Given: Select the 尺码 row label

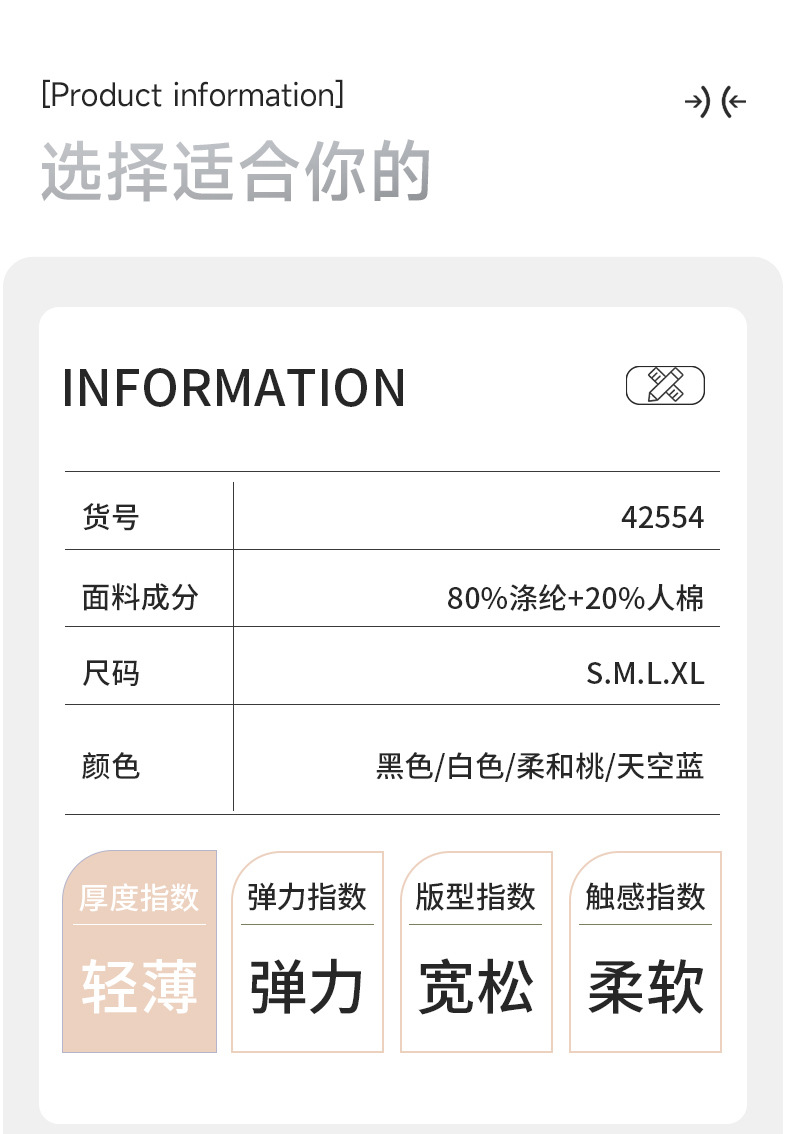Looking at the screenshot, I should 110,673.
